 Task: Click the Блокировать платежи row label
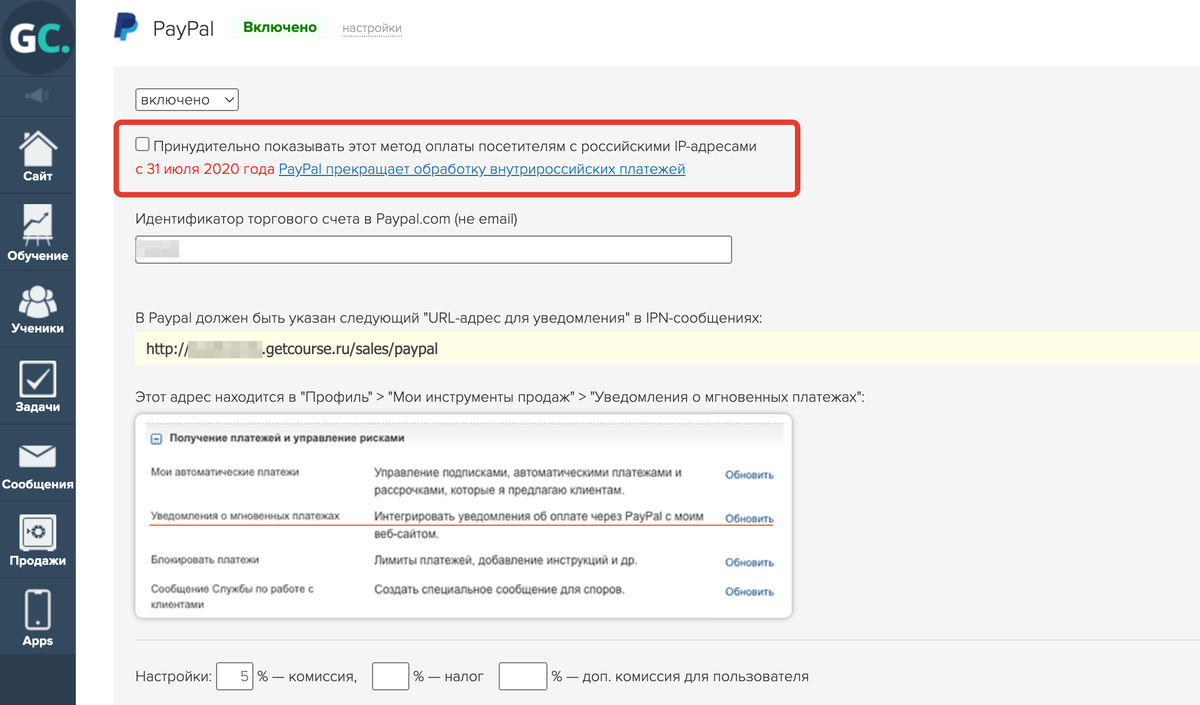click(x=205, y=560)
